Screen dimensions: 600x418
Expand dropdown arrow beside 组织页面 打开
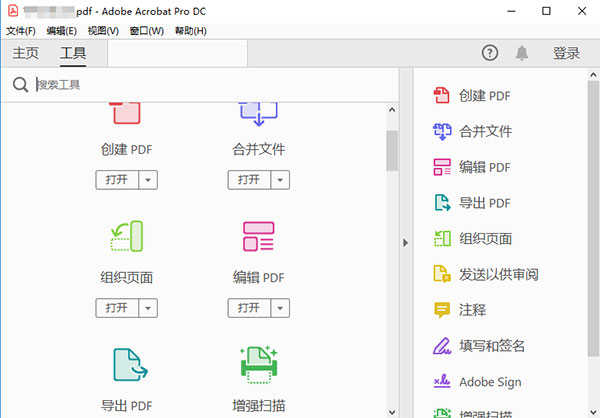click(x=148, y=308)
